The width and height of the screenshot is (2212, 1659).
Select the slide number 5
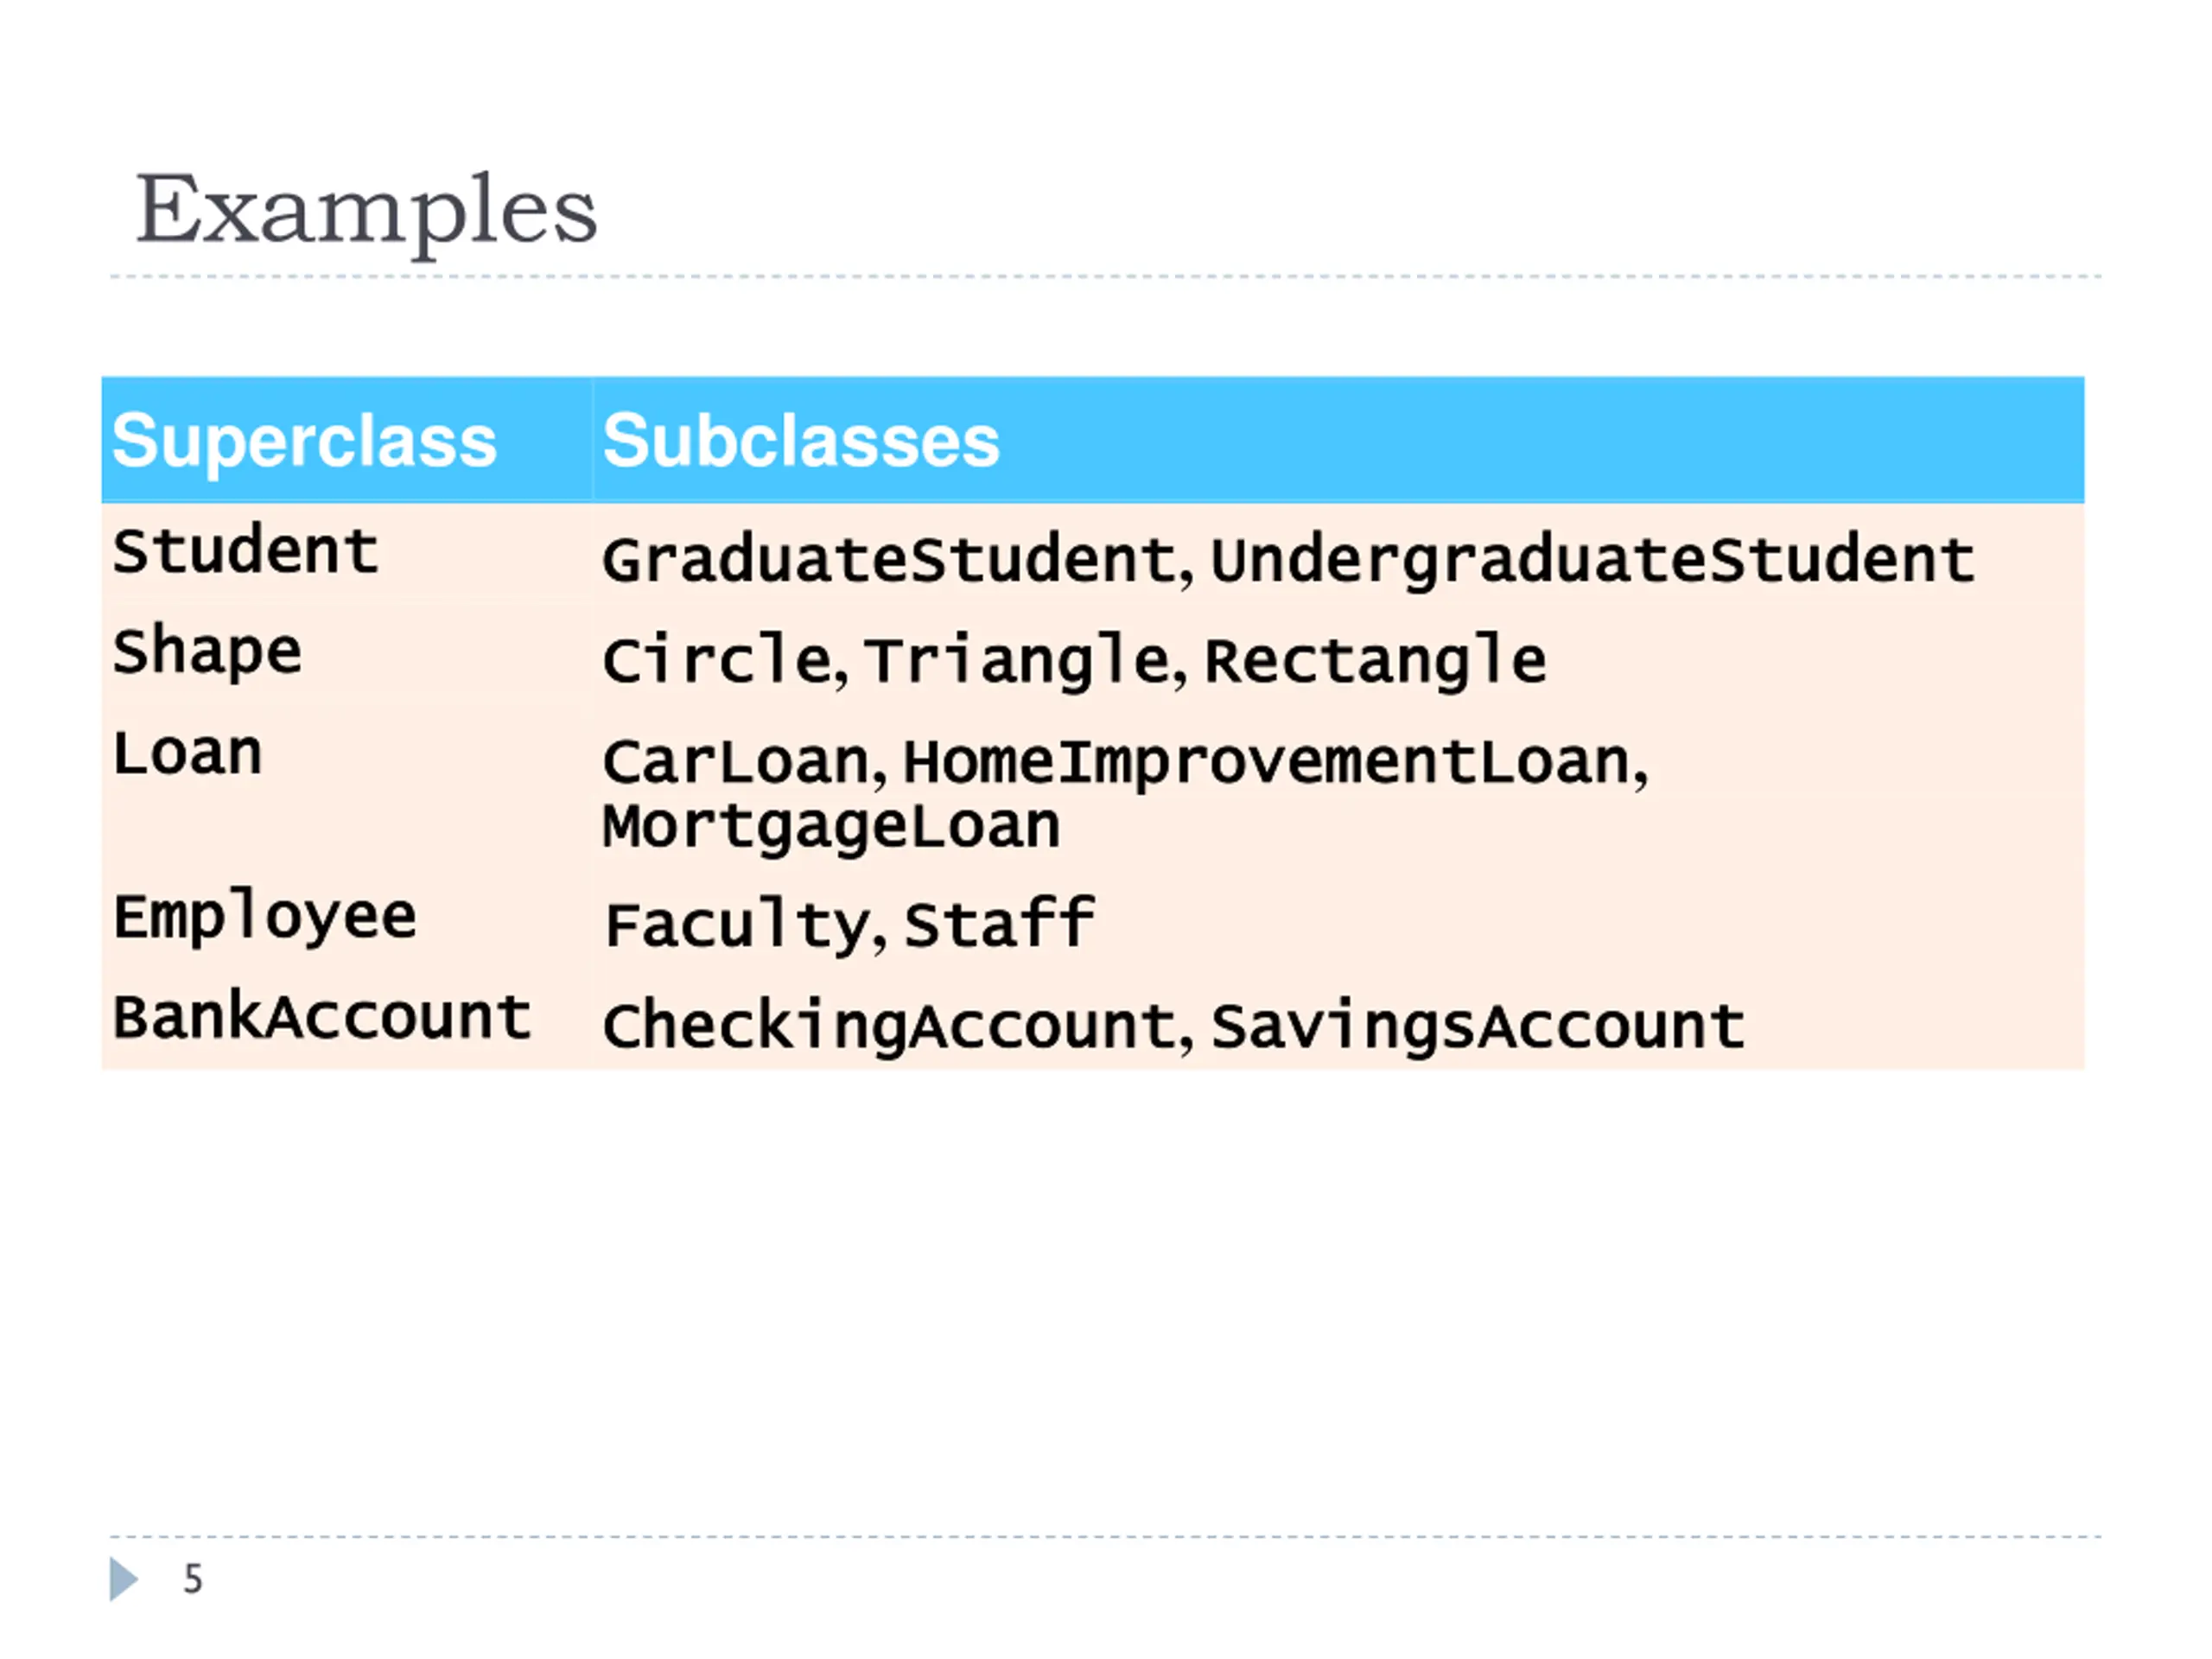pos(193,1579)
